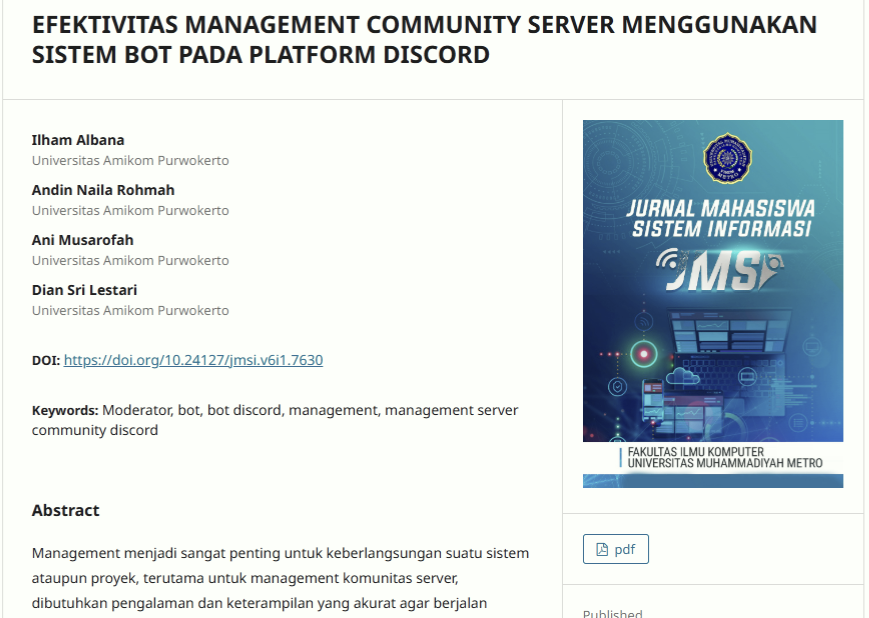The image size is (869, 618).
Task: Click the JMSI logo on the cover
Action: pos(712,272)
